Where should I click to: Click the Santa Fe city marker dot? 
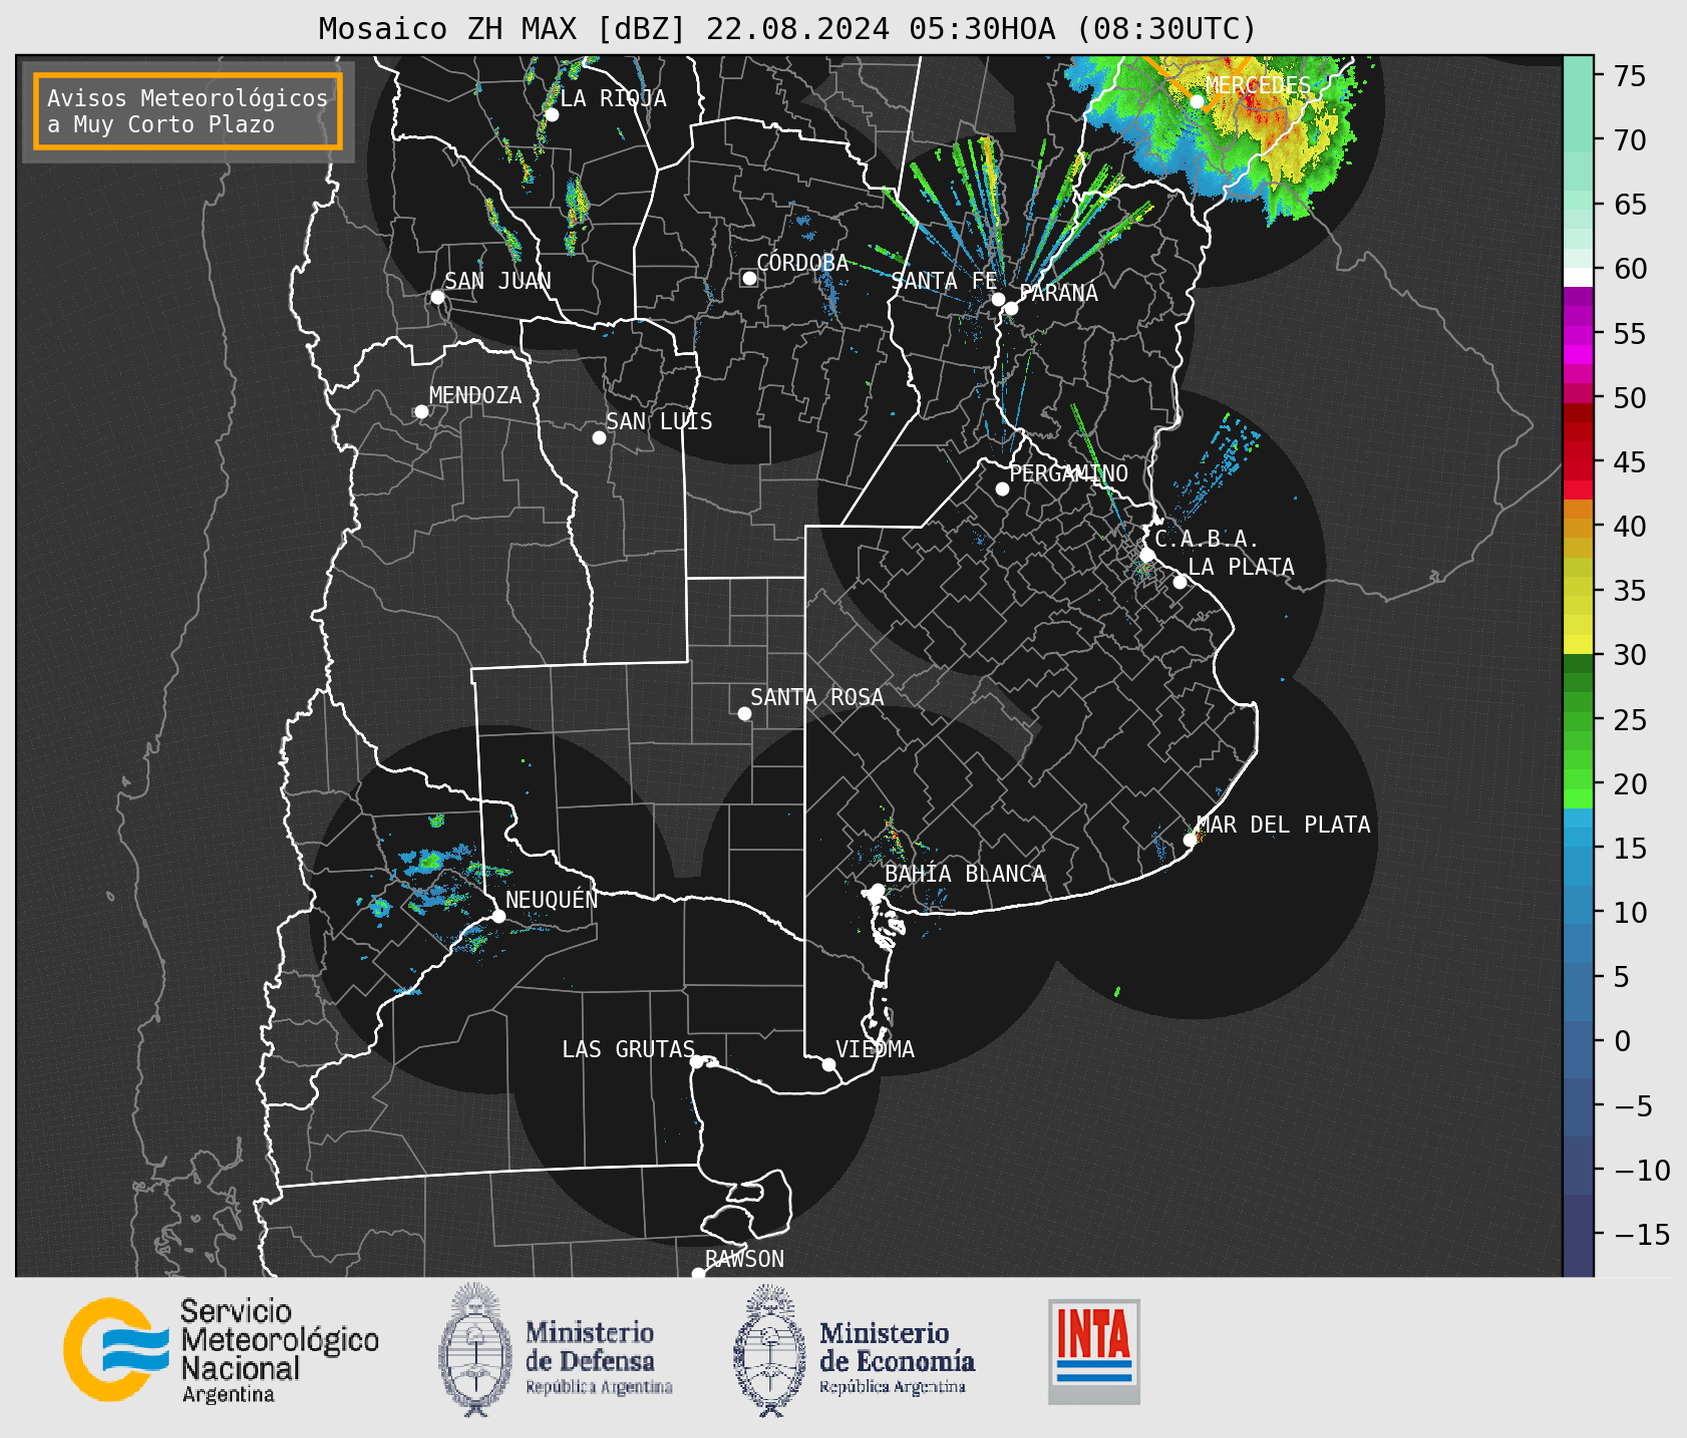point(998,299)
